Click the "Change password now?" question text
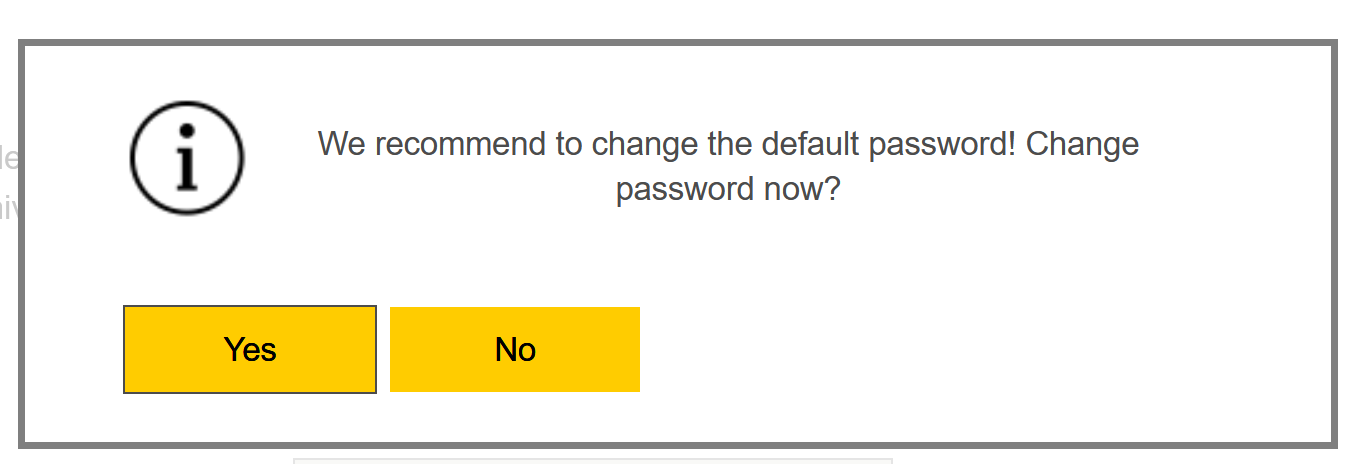 coord(728,189)
